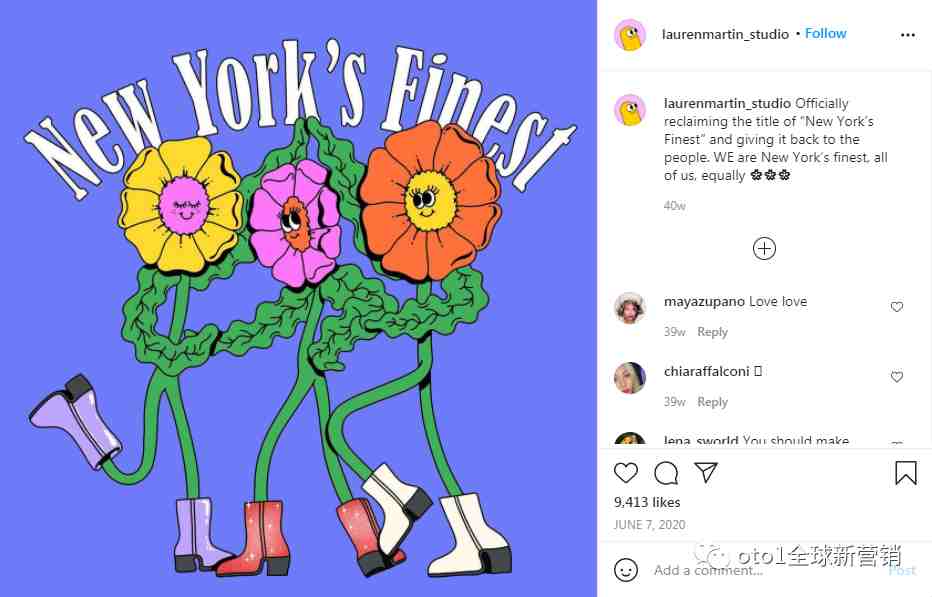
Task: Click the caption author avatar
Action: coord(630,110)
